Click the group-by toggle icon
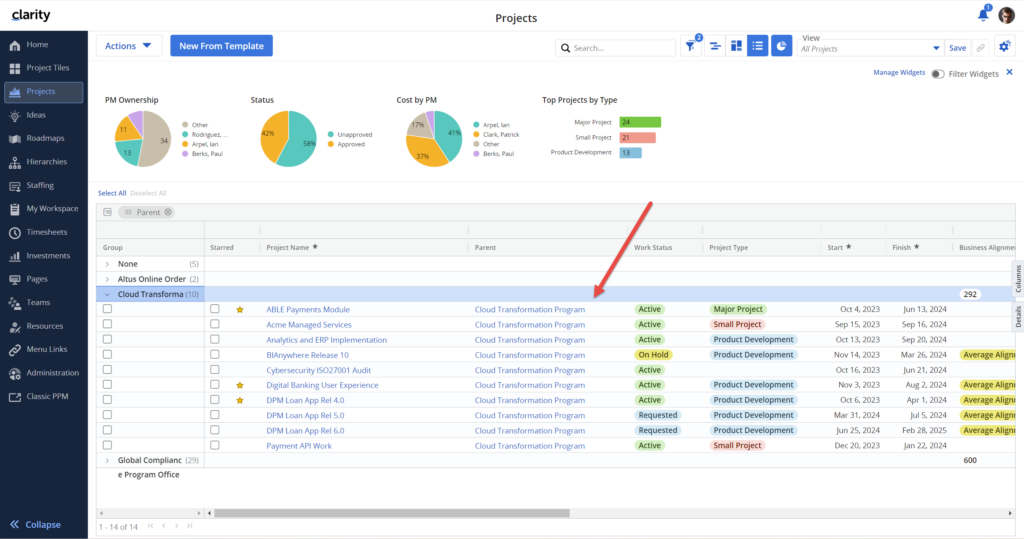This screenshot has width=1024, height=539. (108, 212)
